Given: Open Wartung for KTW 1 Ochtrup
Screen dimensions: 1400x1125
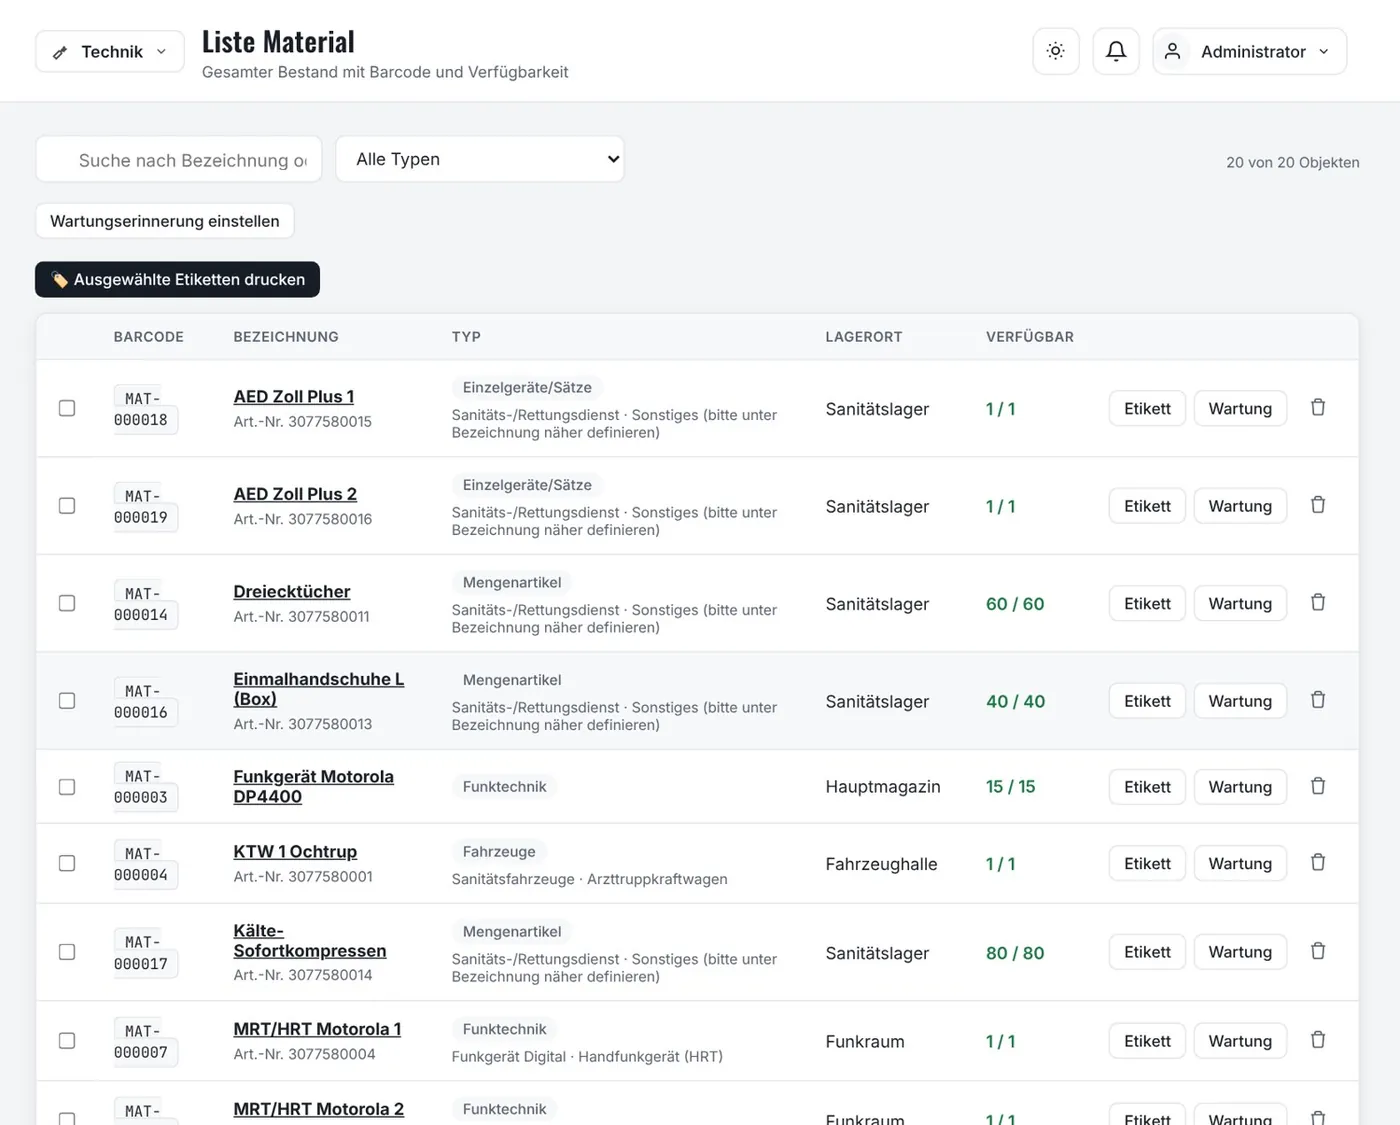Looking at the screenshot, I should [1240, 863].
